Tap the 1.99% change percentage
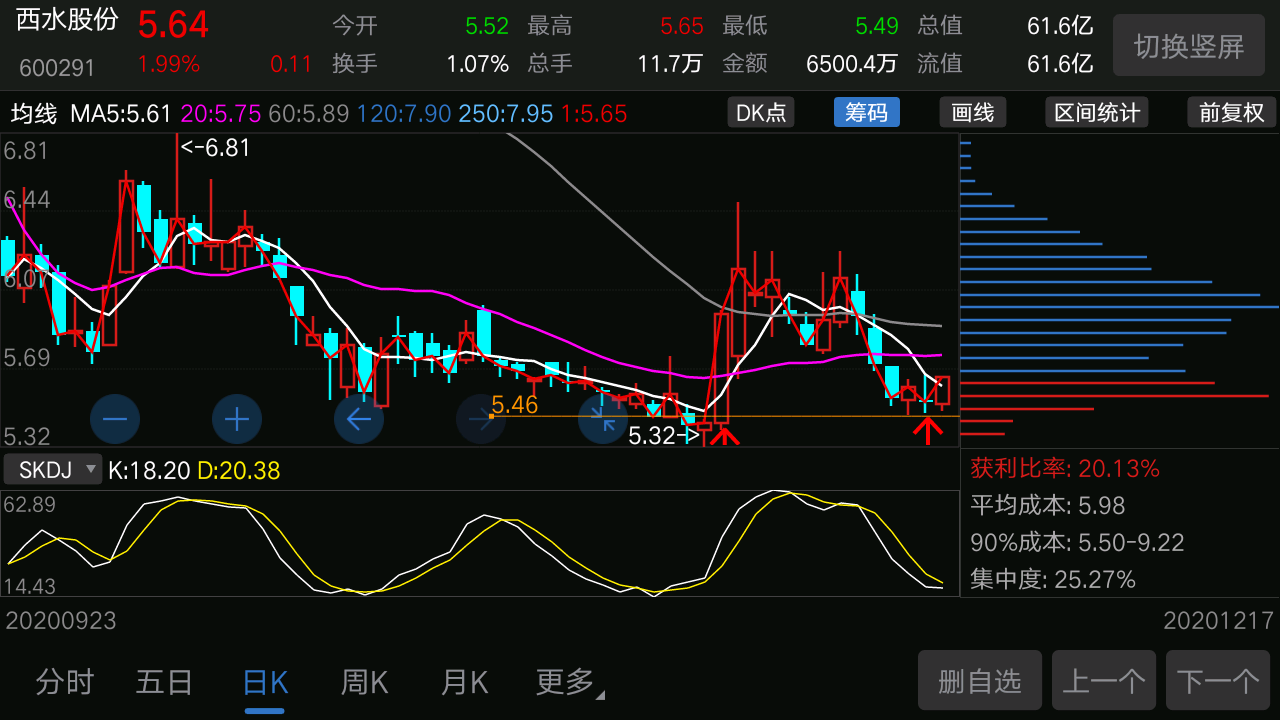The image size is (1280, 720). (x=169, y=64)
